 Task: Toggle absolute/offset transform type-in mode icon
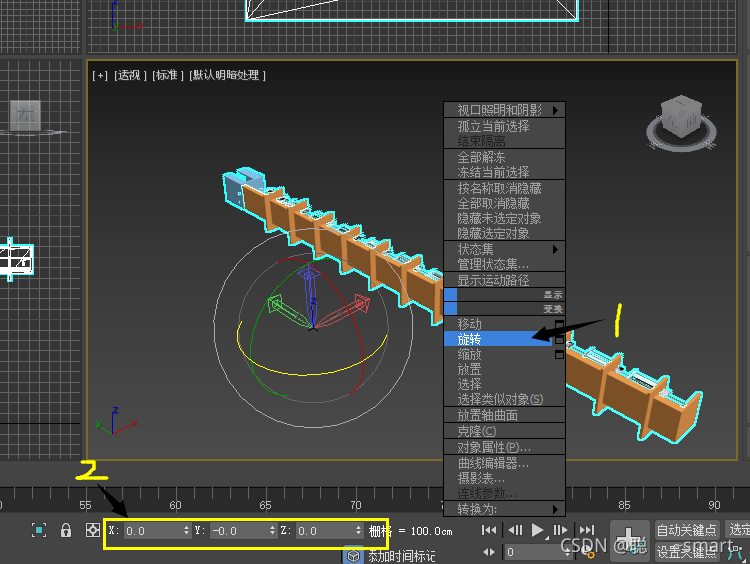[x=92, y=530]
